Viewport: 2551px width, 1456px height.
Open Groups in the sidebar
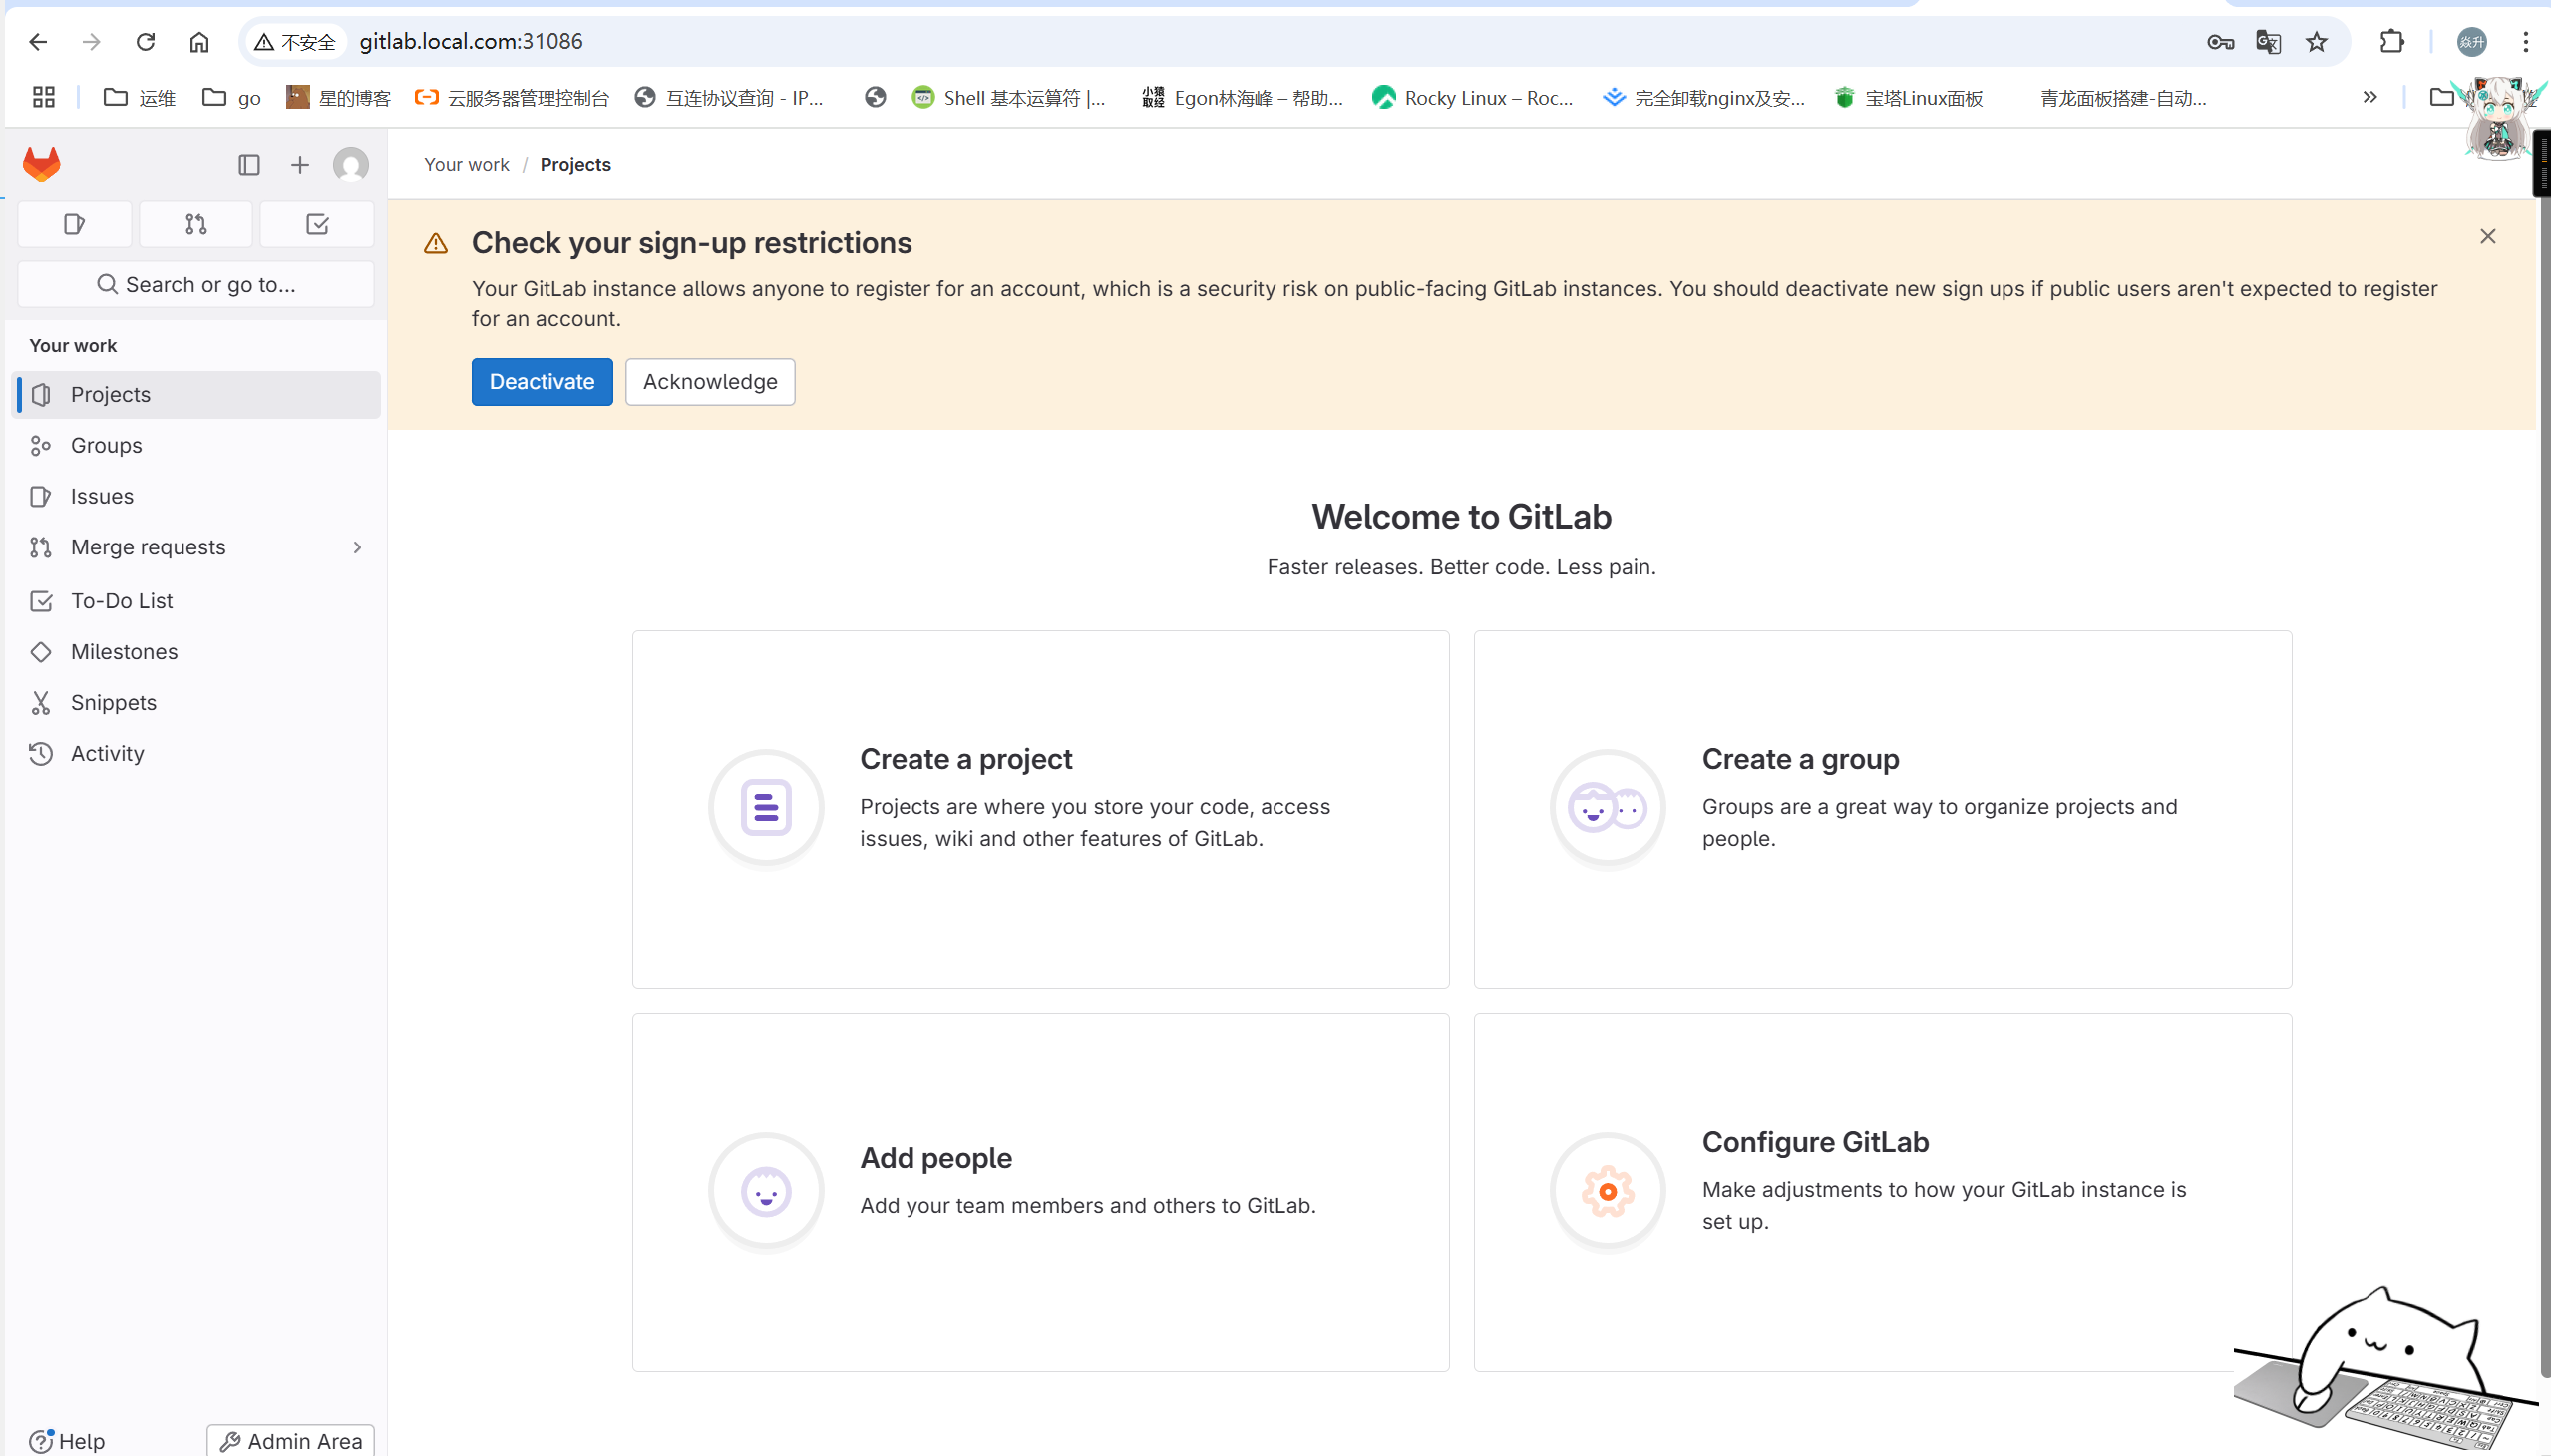point(197,446)
